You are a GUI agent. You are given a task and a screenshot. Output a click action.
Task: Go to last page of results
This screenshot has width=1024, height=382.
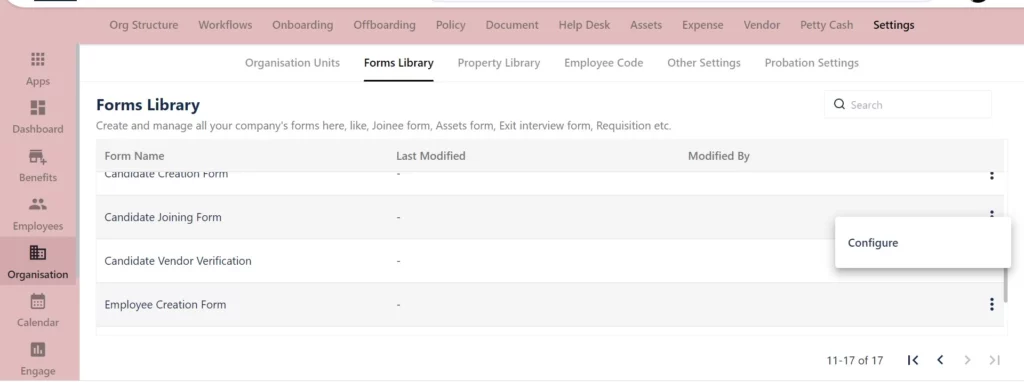coord(995,360)
